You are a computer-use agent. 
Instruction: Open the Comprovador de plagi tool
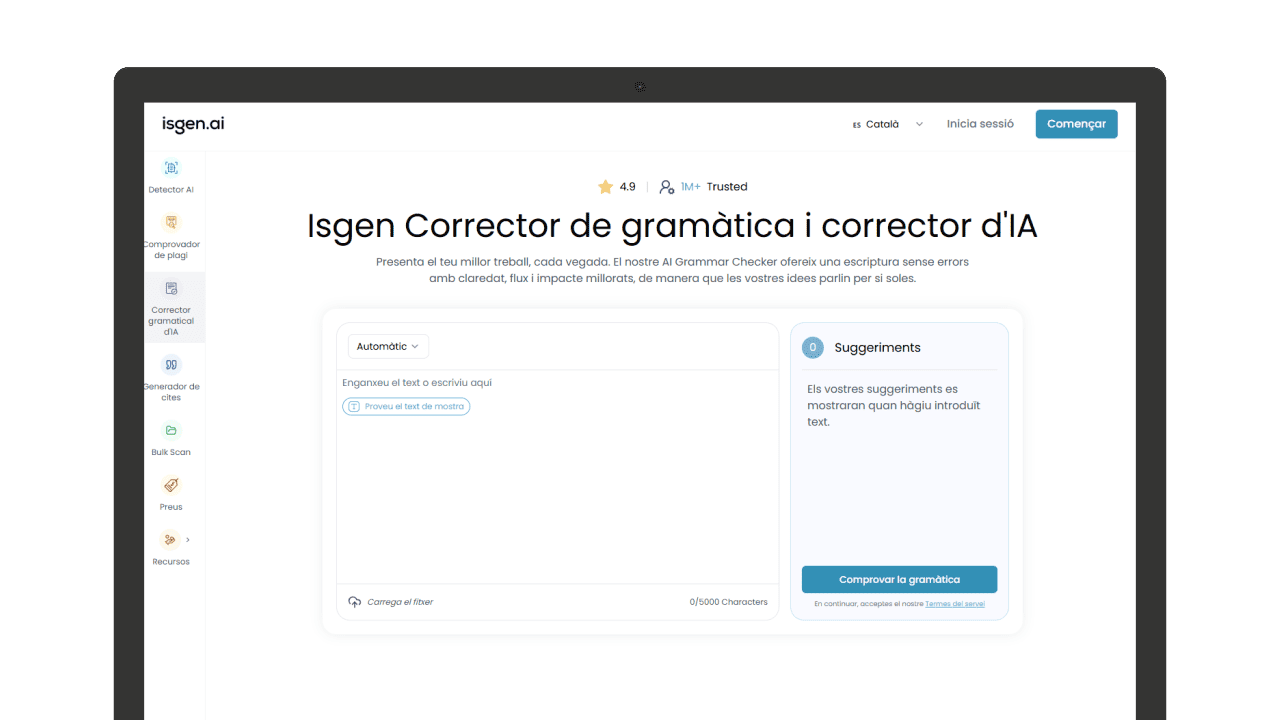171,223
